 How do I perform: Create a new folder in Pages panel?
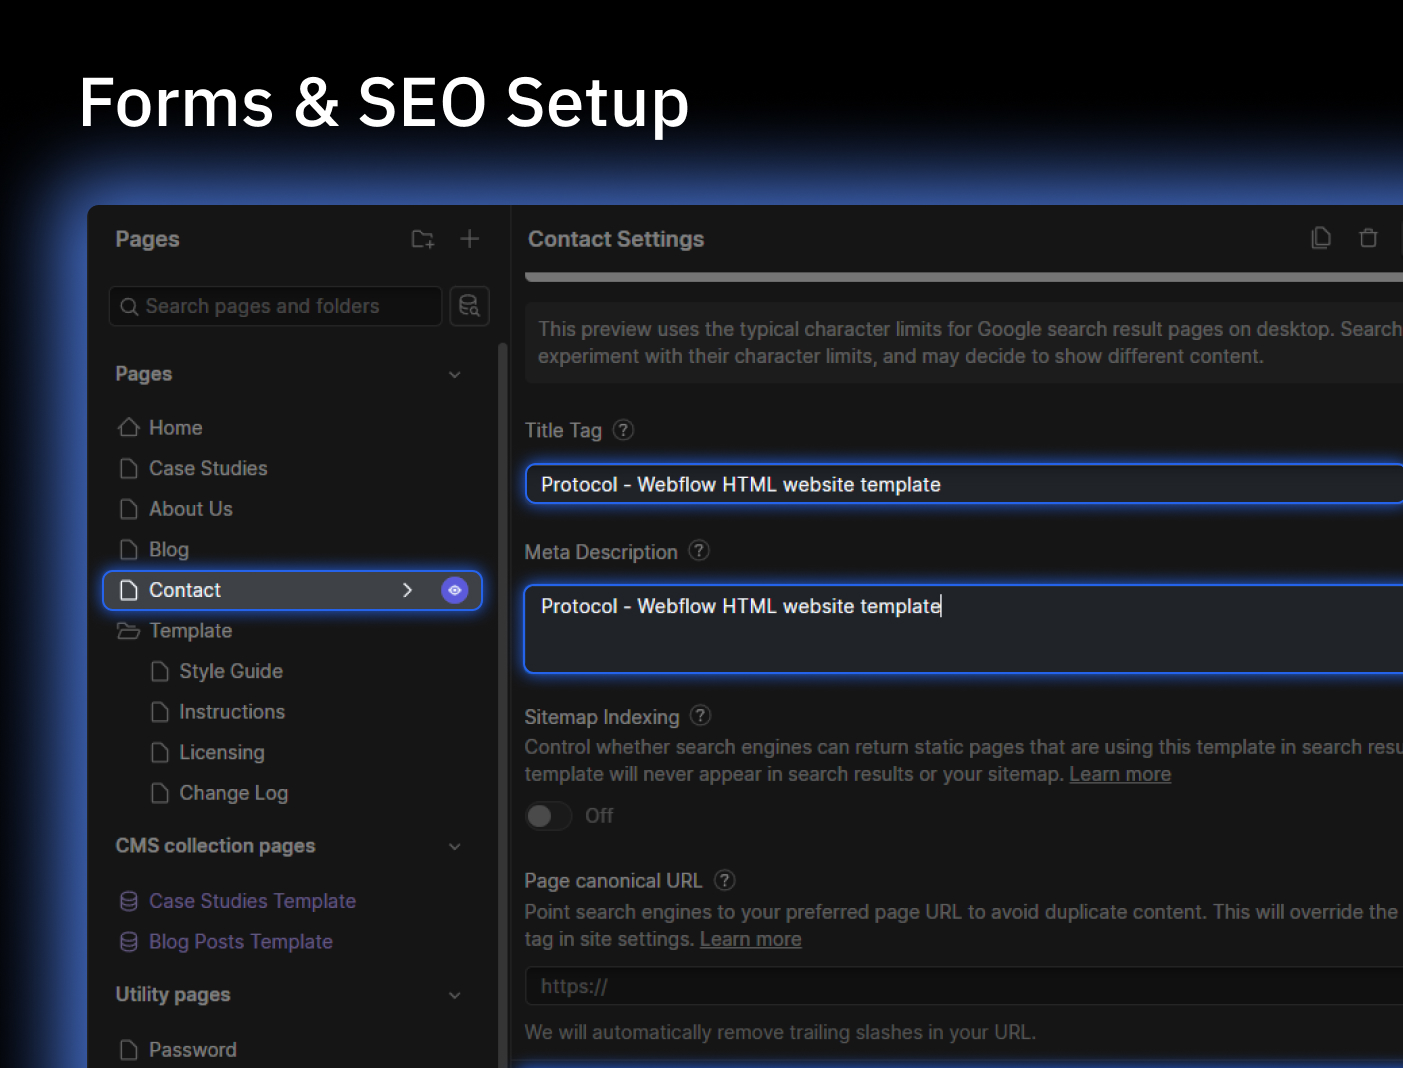(422, 238)
